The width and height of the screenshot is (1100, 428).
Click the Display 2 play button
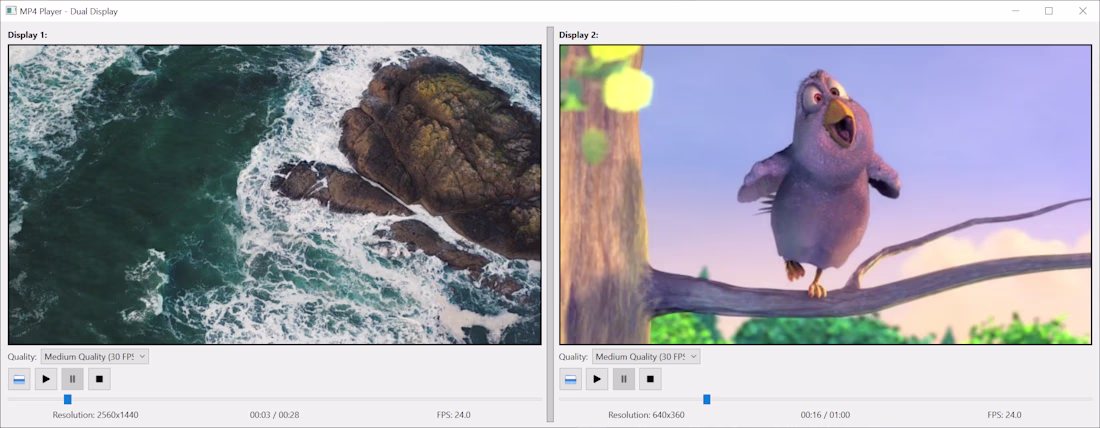pos(597,379)
